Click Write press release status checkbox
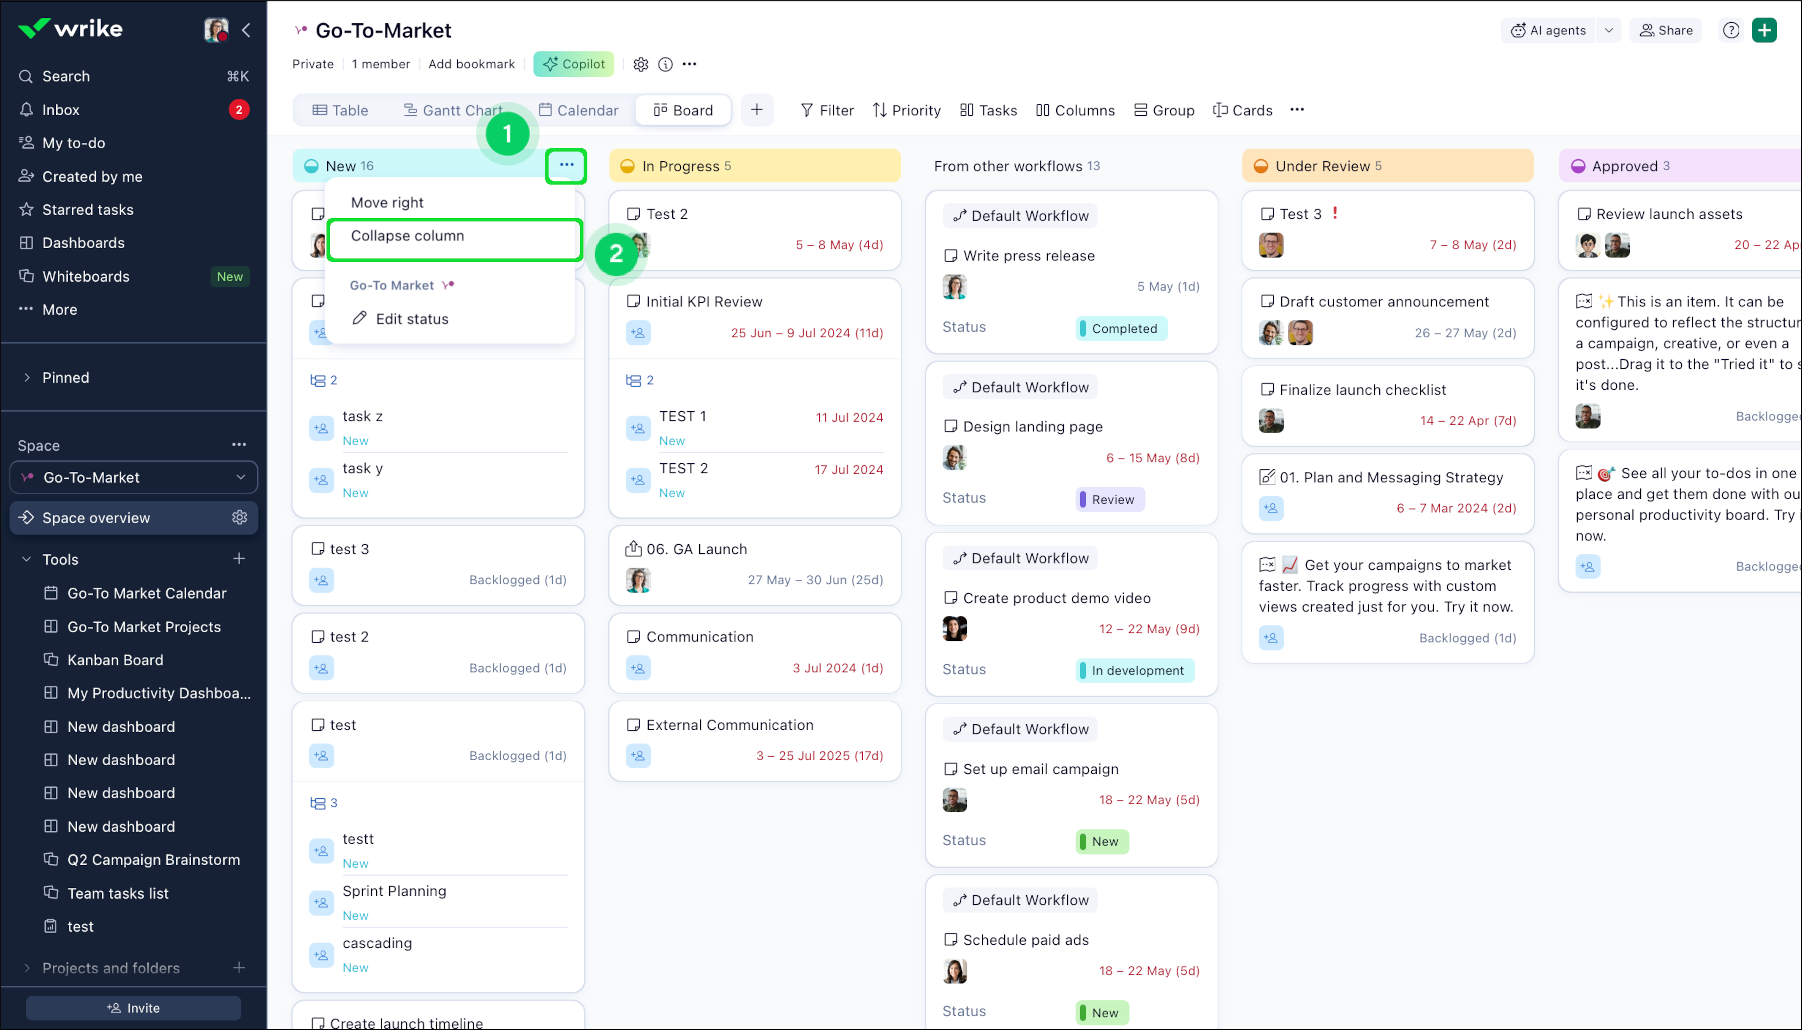The image size is (1802, 1030). (x=951, y=256)
